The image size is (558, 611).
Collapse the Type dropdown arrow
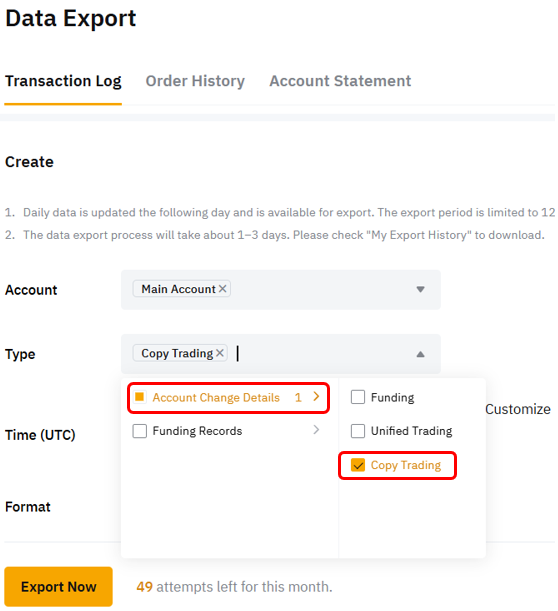tap(420, 354)
